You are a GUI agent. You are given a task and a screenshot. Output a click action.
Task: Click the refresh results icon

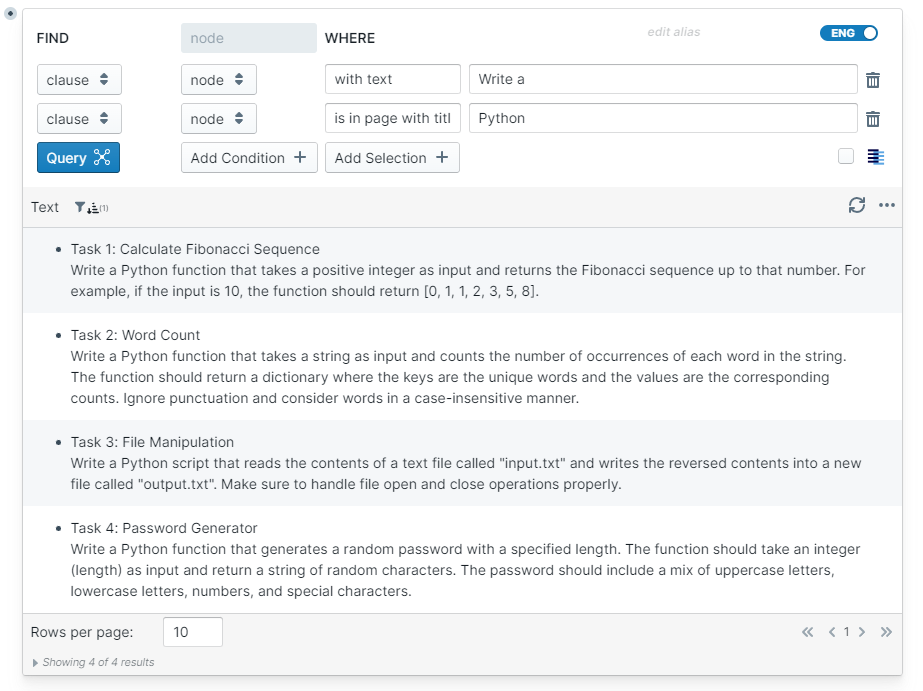[x=857, y=205]
